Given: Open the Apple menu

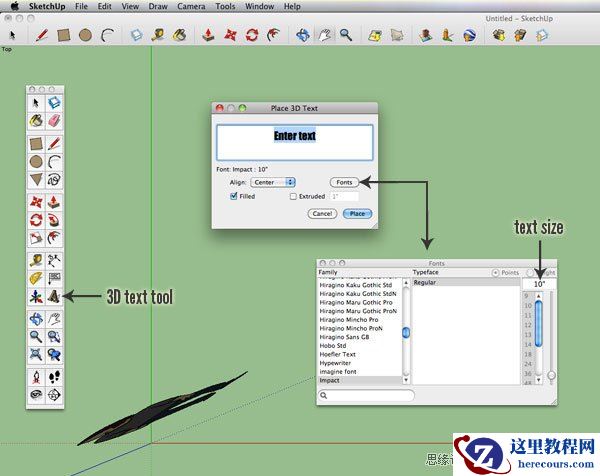Looking at the screenshot, I should point(15,6).
